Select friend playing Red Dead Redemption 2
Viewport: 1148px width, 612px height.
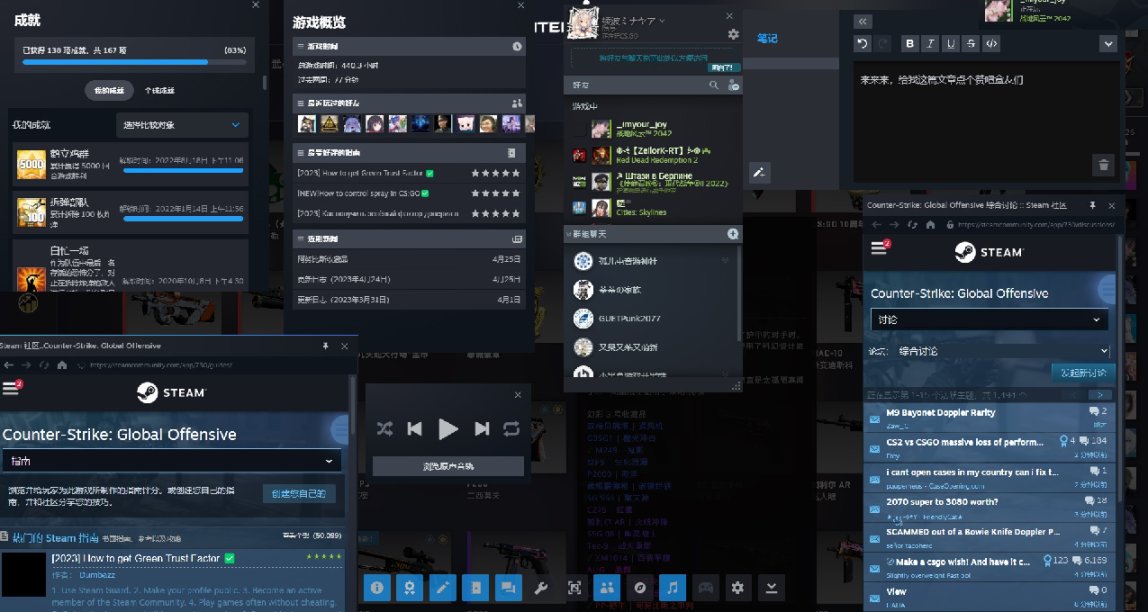point(652,155)
